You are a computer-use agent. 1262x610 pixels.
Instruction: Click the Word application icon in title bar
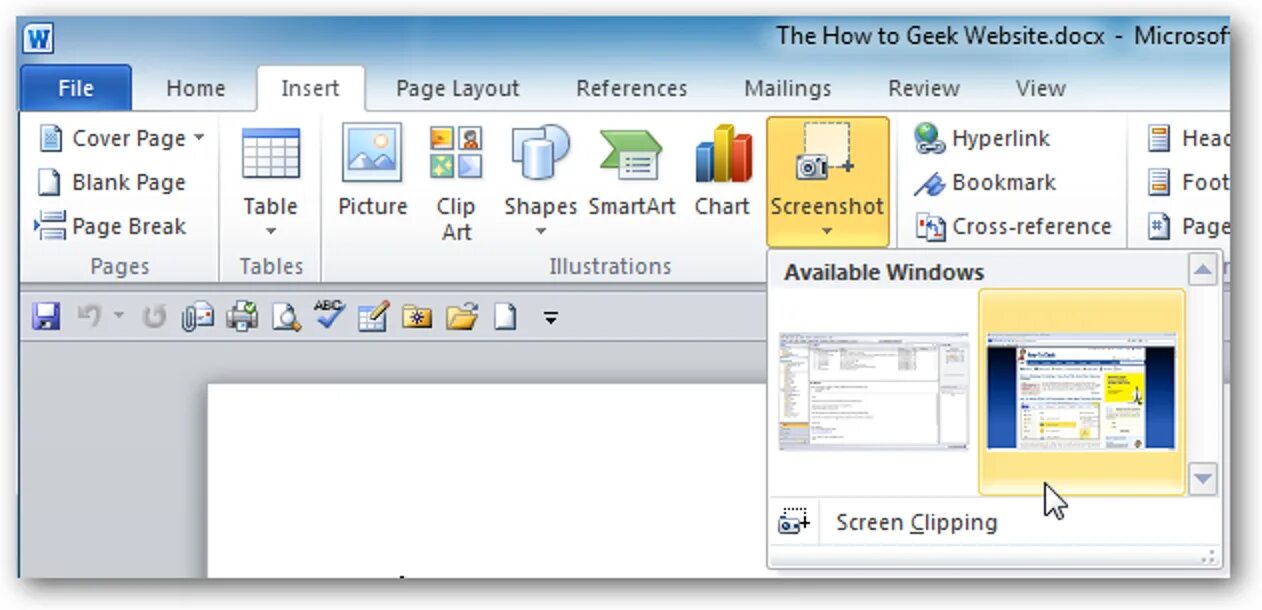(x=39, y=41)
